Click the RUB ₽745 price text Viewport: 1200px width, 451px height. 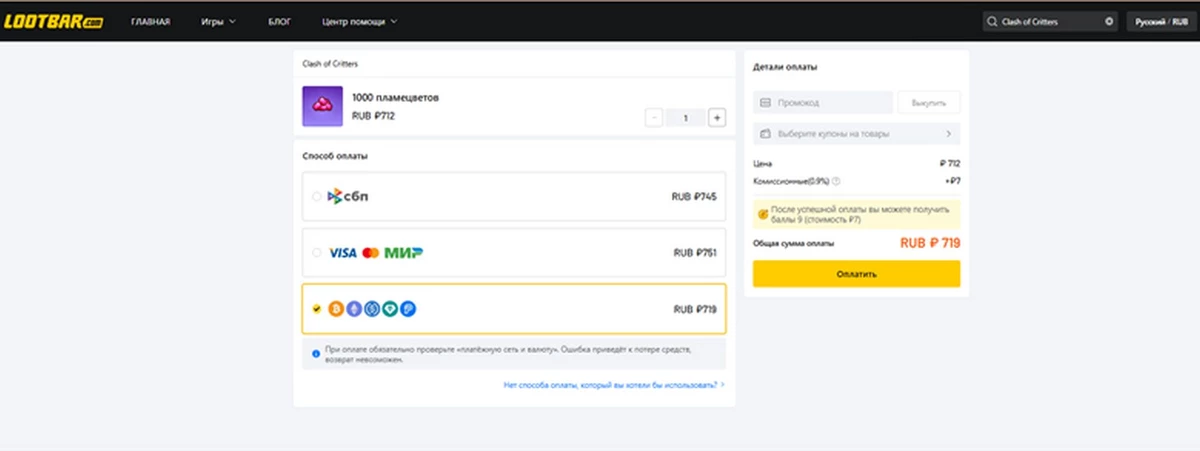click(694, 197)
